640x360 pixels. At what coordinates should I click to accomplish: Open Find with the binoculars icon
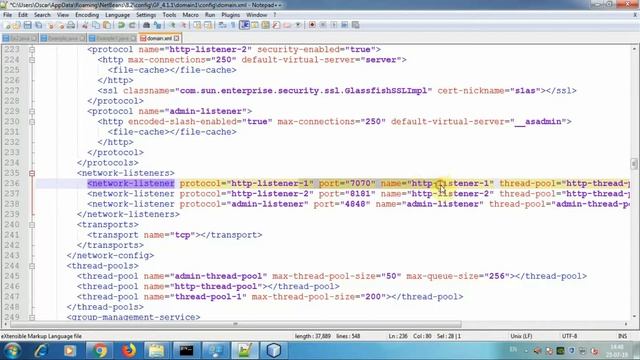(x=147, y=25)
